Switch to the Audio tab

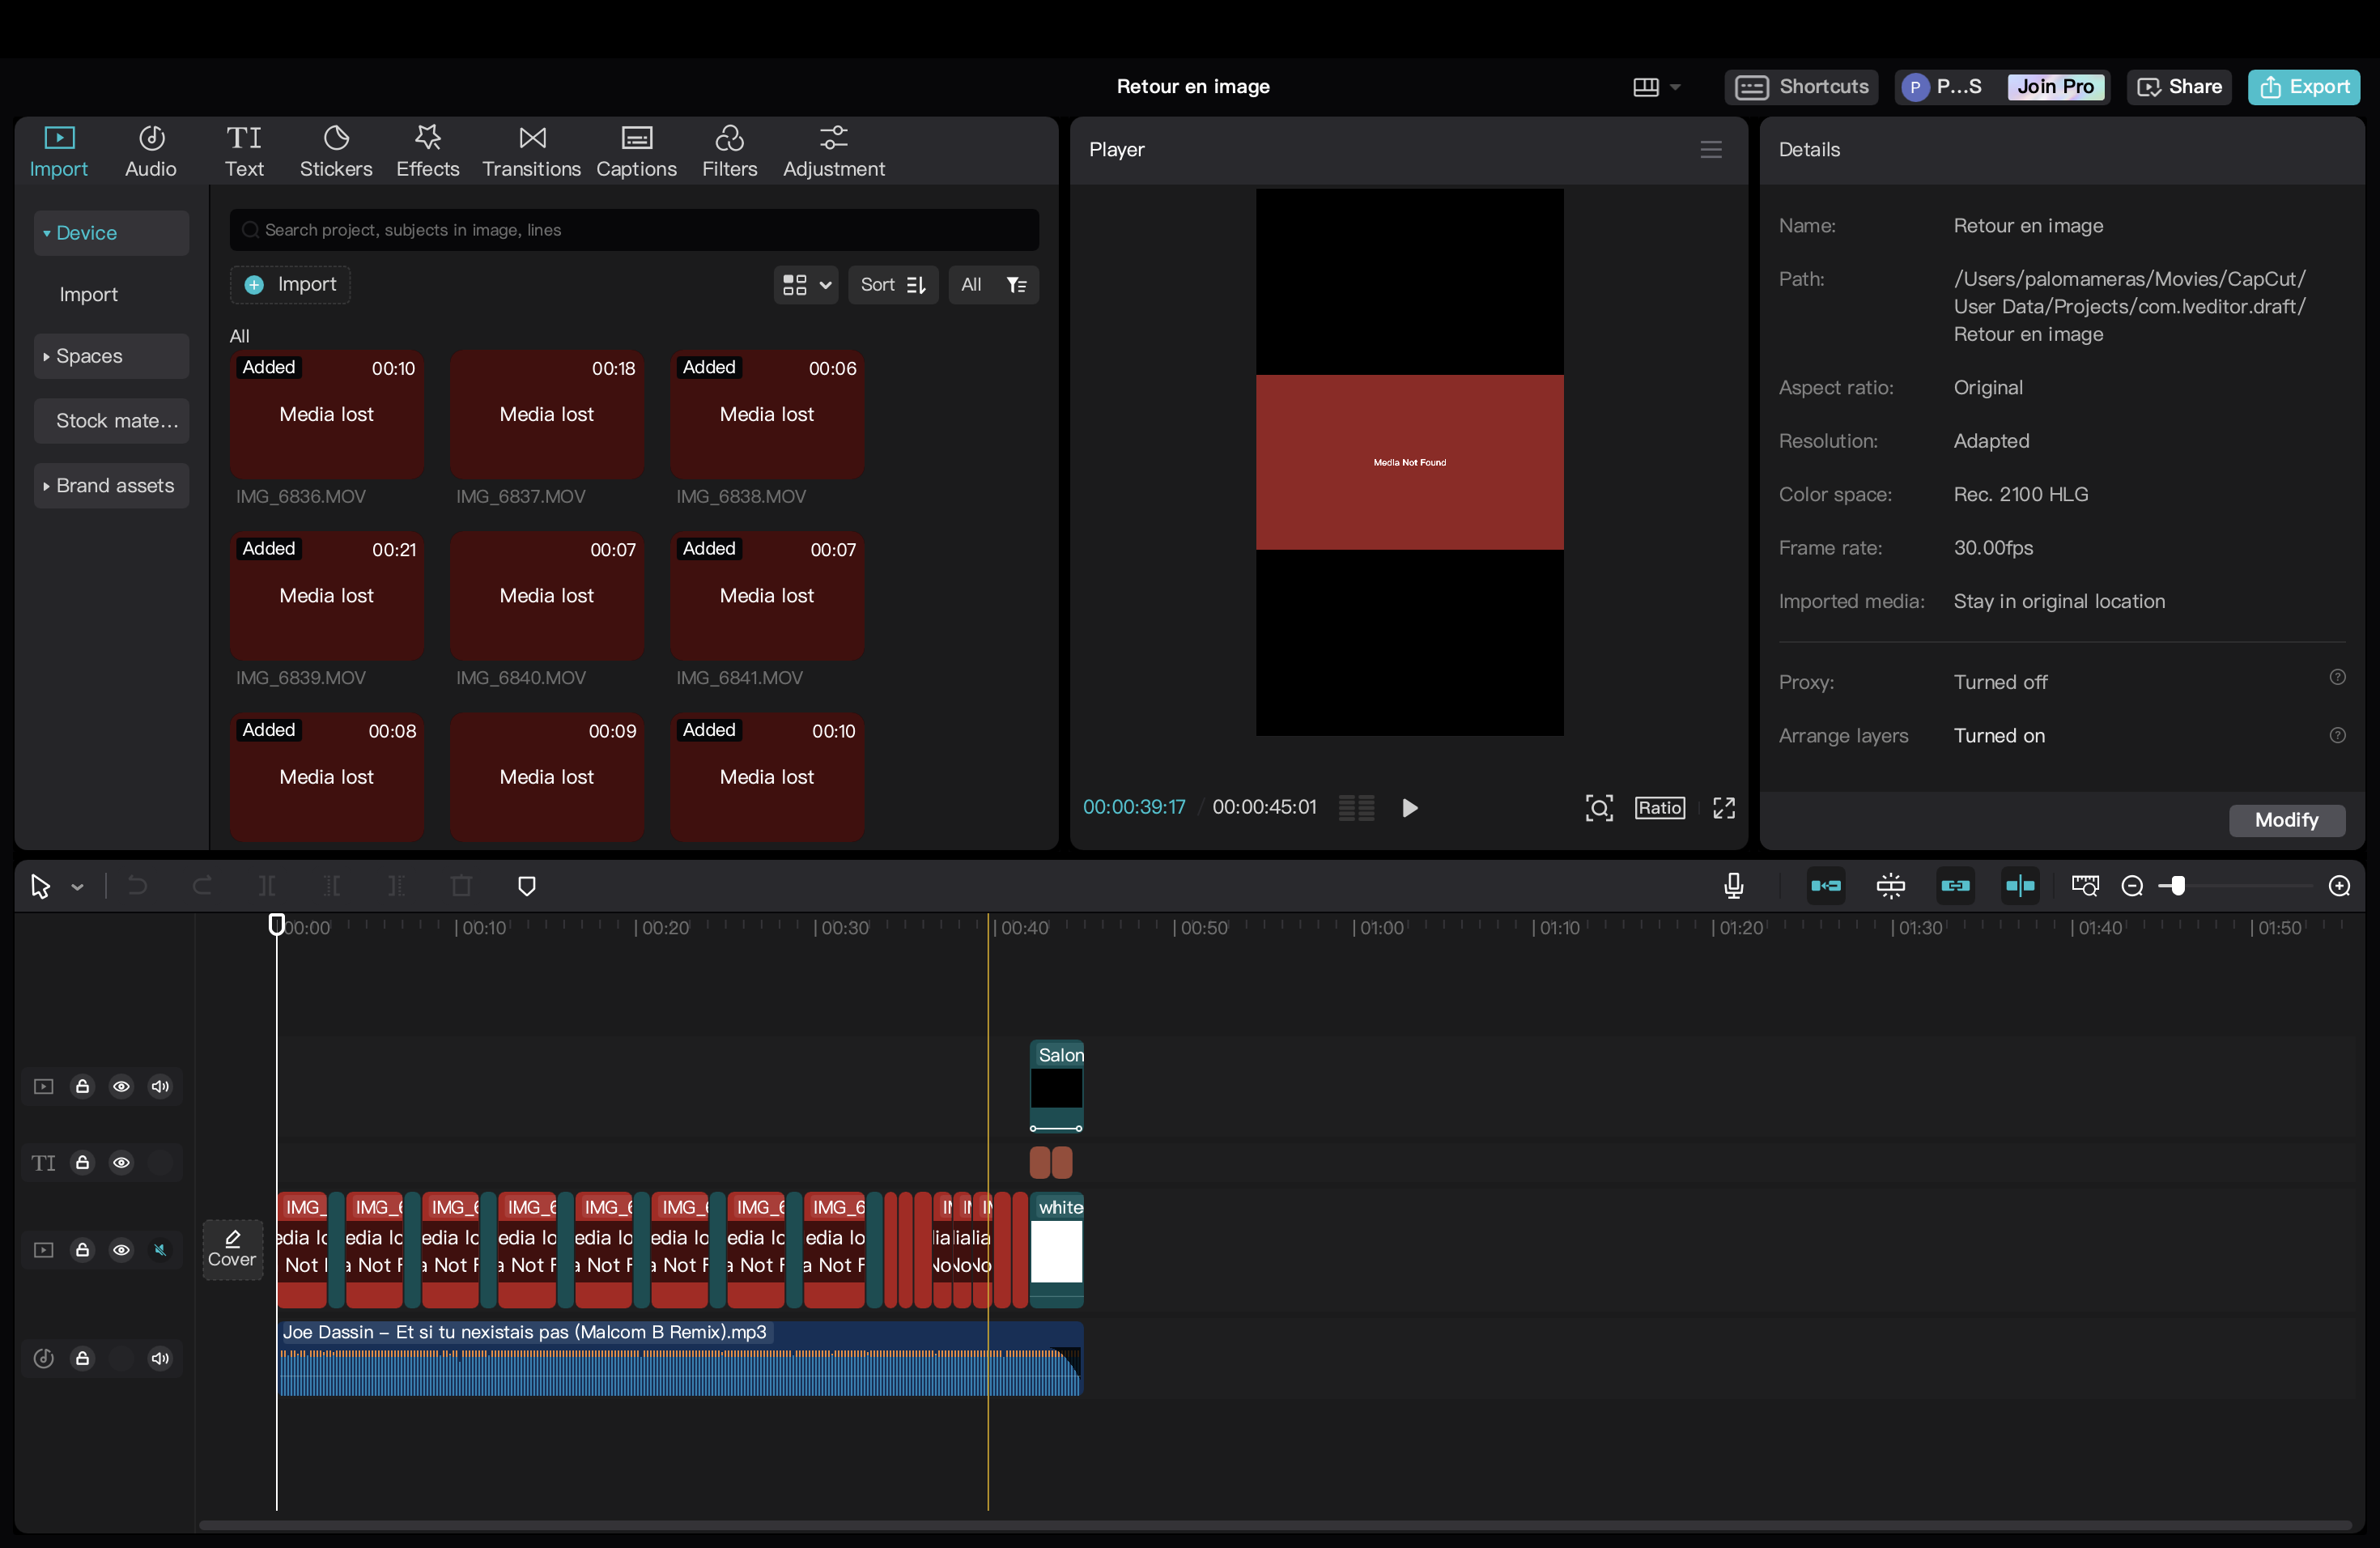(x=150, y=151)
